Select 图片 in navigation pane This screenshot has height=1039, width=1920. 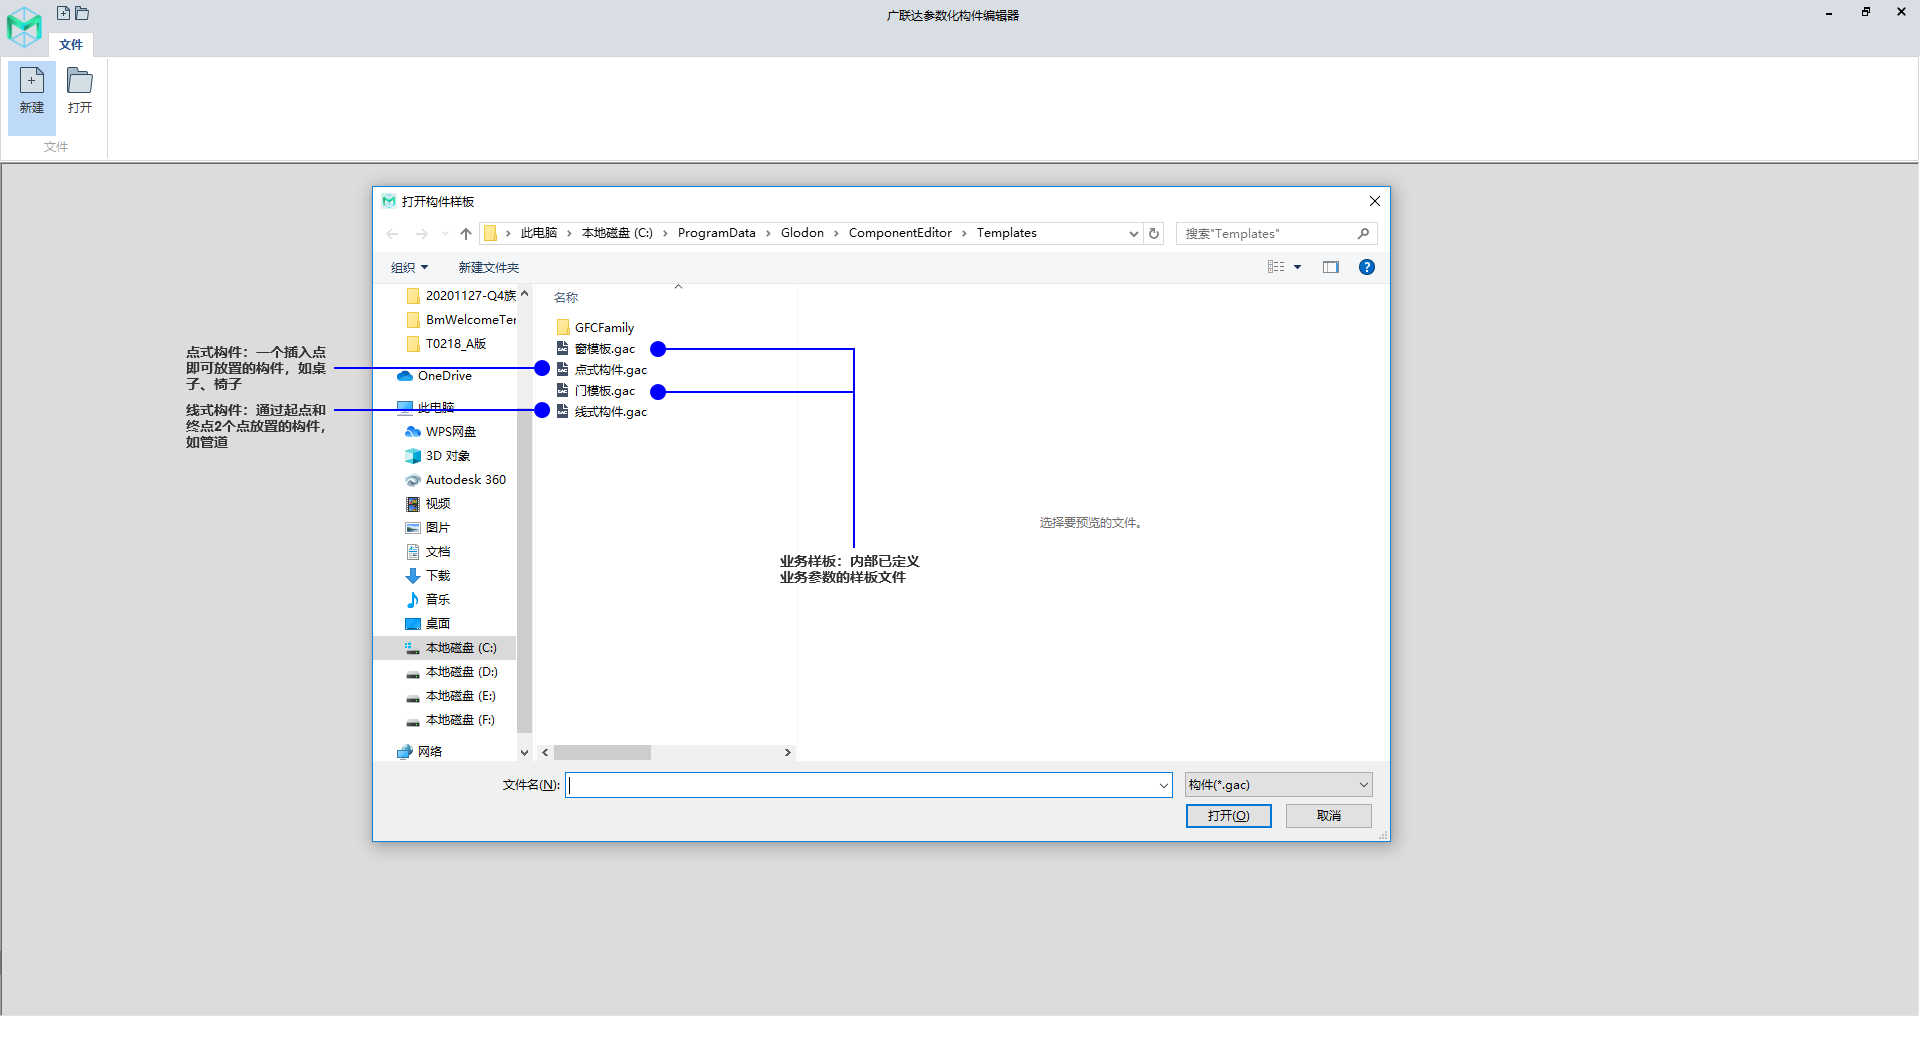[x=428, y=528]
